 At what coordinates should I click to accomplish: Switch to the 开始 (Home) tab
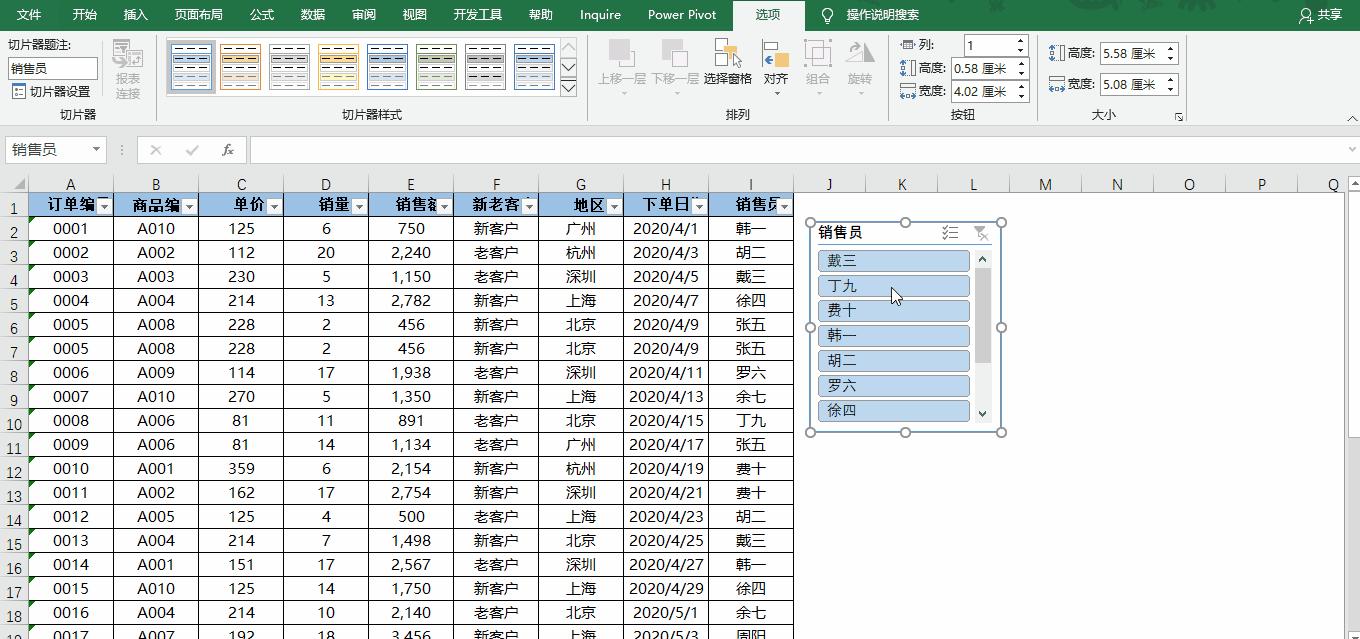pyautogui.click(x=85, y=15)
